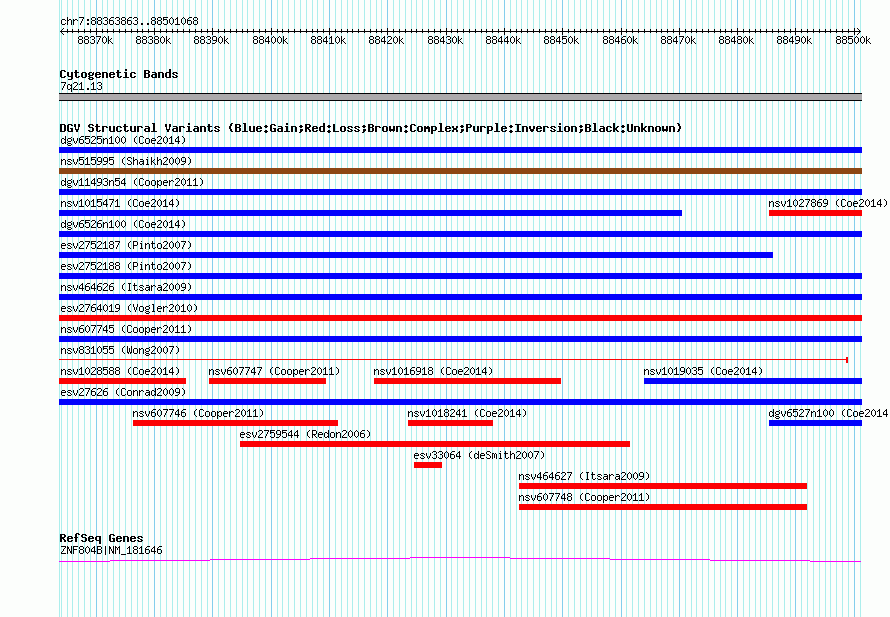Click the 88450k ruler tick label
Viewport: 890px width, 617px height.
(561, 40)
